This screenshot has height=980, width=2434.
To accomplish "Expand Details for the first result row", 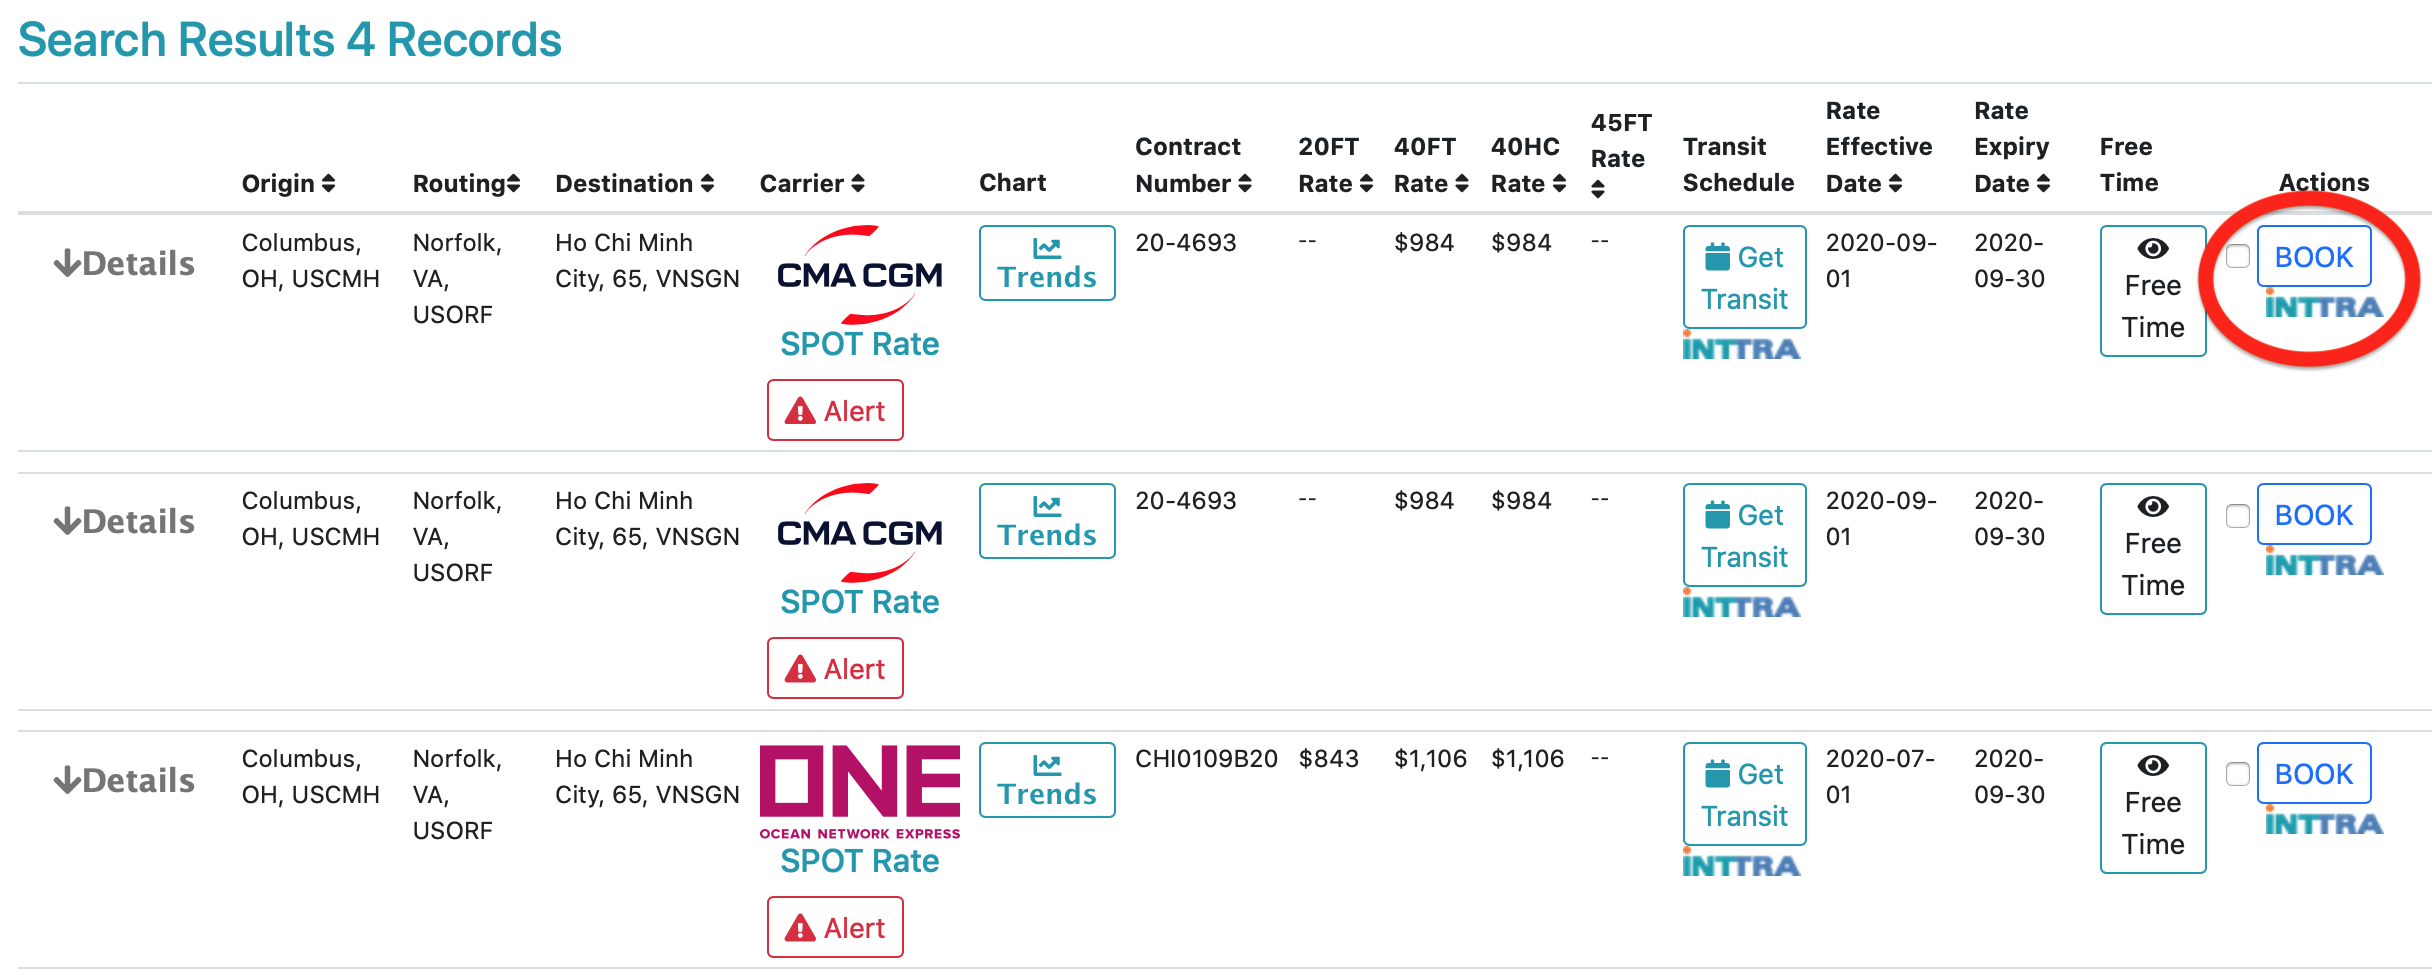I will 124,263.
